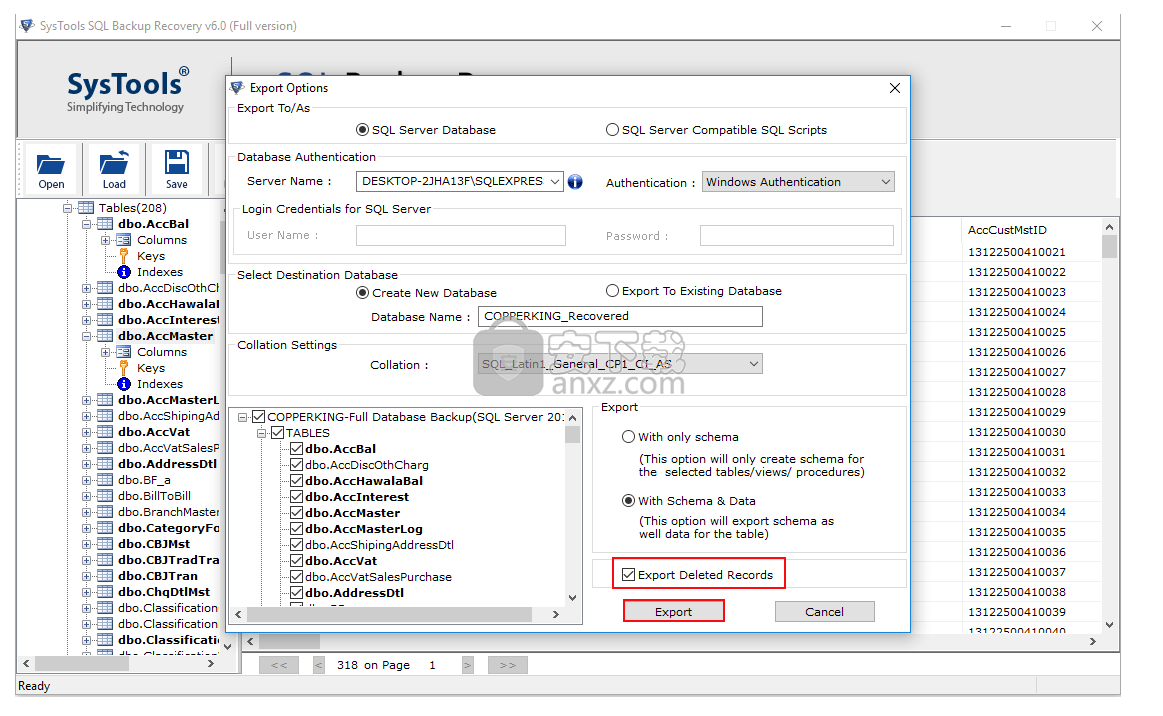Collapse dbo.AccMaster node in left tree
Screen dimensions: 1163x716
(86, 336)
